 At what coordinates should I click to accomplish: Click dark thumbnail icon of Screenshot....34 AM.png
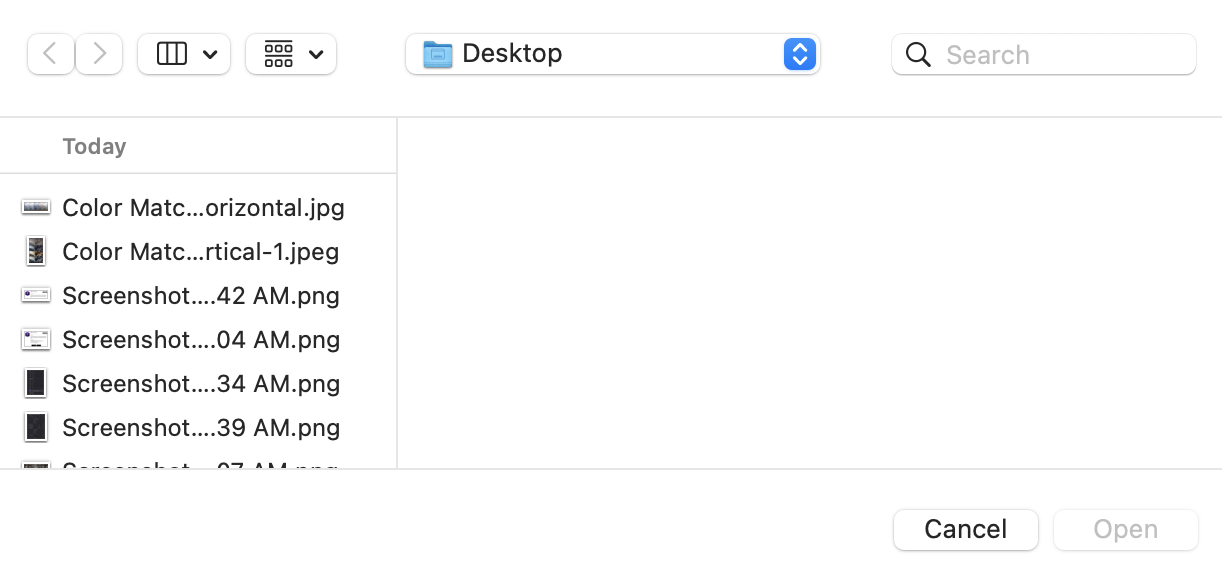pos(36,383)
